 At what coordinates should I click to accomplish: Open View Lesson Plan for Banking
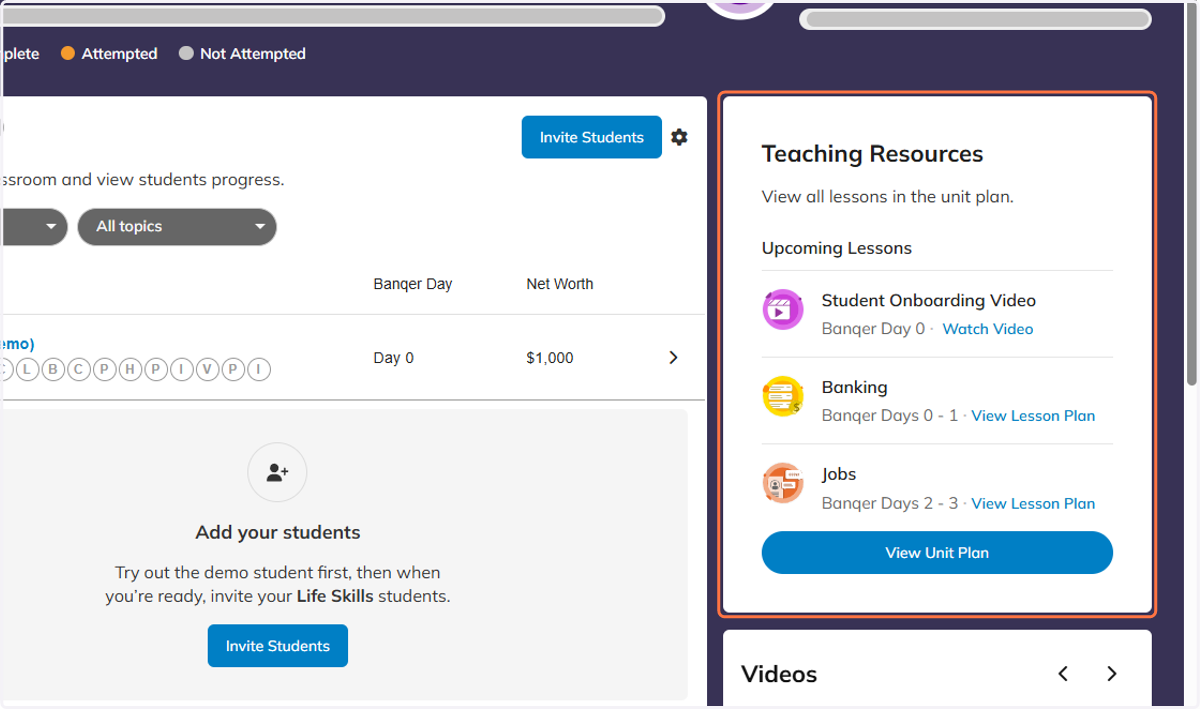(x=1033, y=416)
